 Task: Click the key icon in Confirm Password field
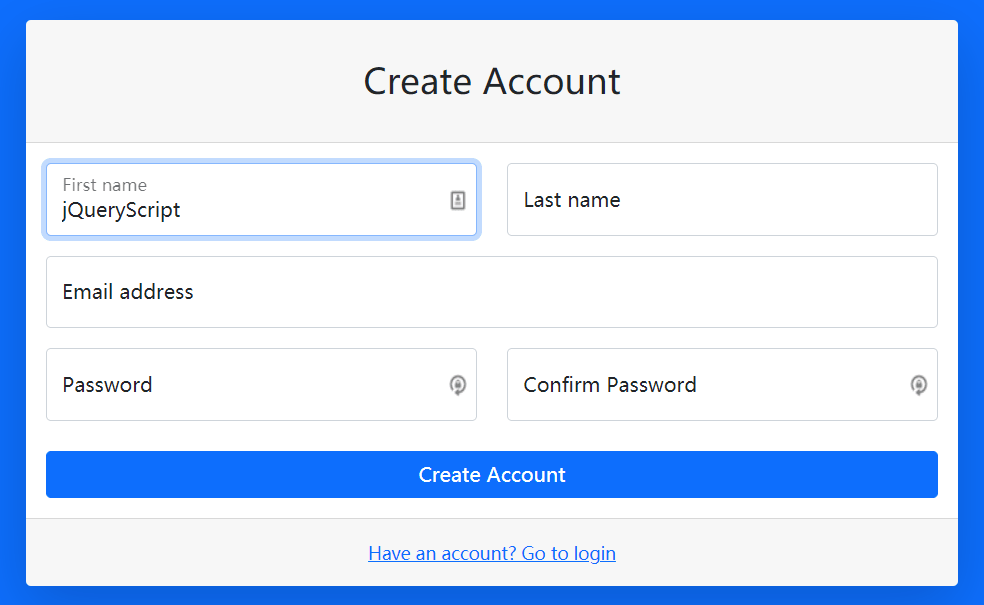point(919,385)
